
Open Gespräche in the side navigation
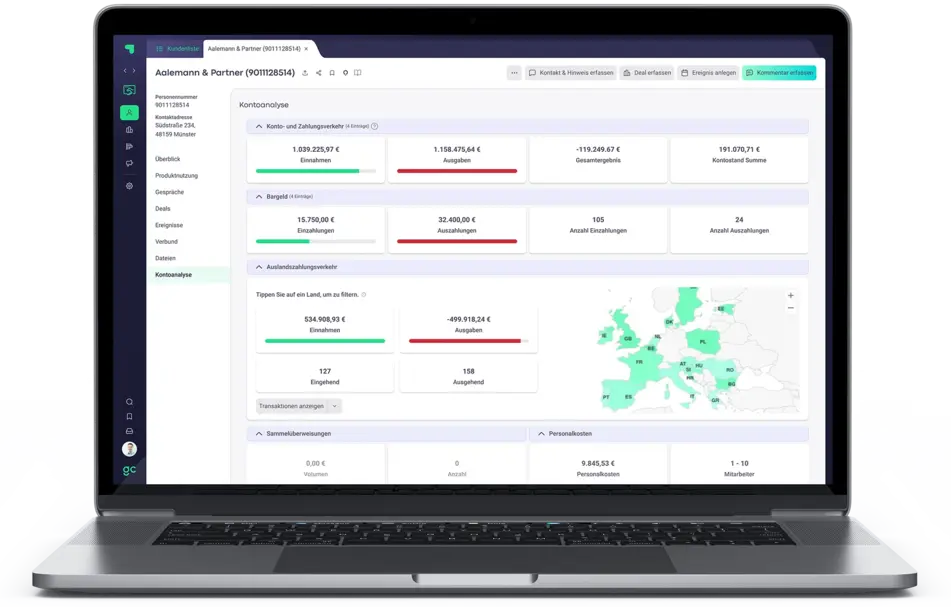(x=169, y=192)
